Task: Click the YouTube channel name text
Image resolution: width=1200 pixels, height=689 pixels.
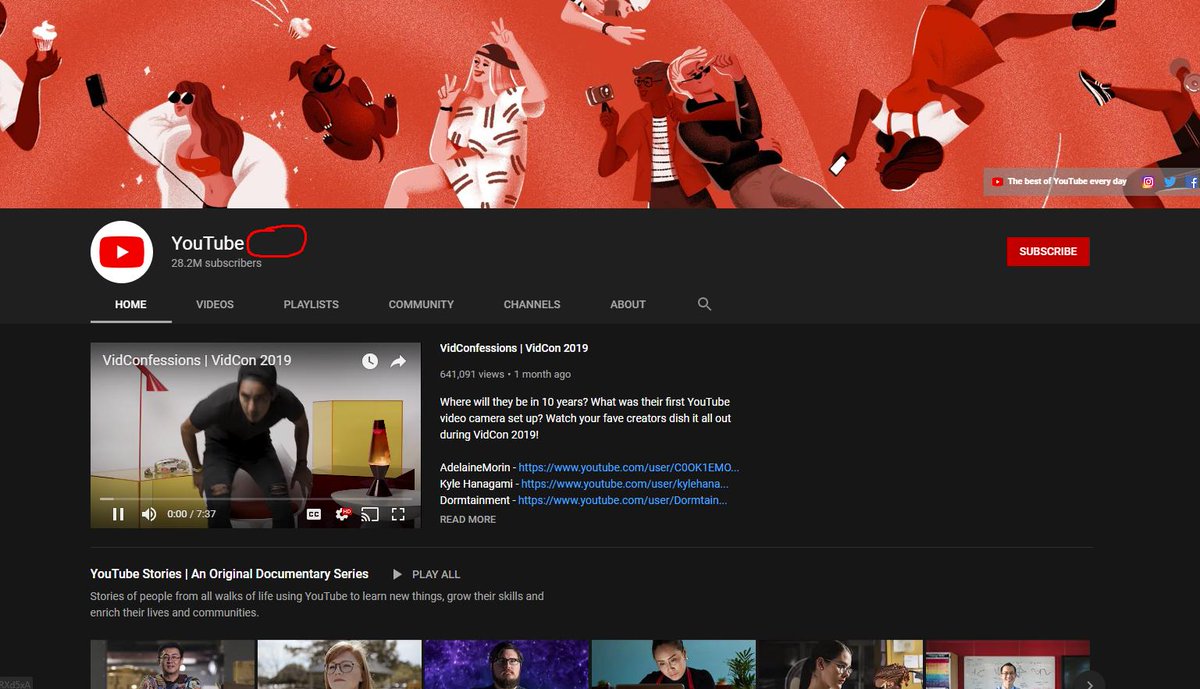Action: point(207,243)
